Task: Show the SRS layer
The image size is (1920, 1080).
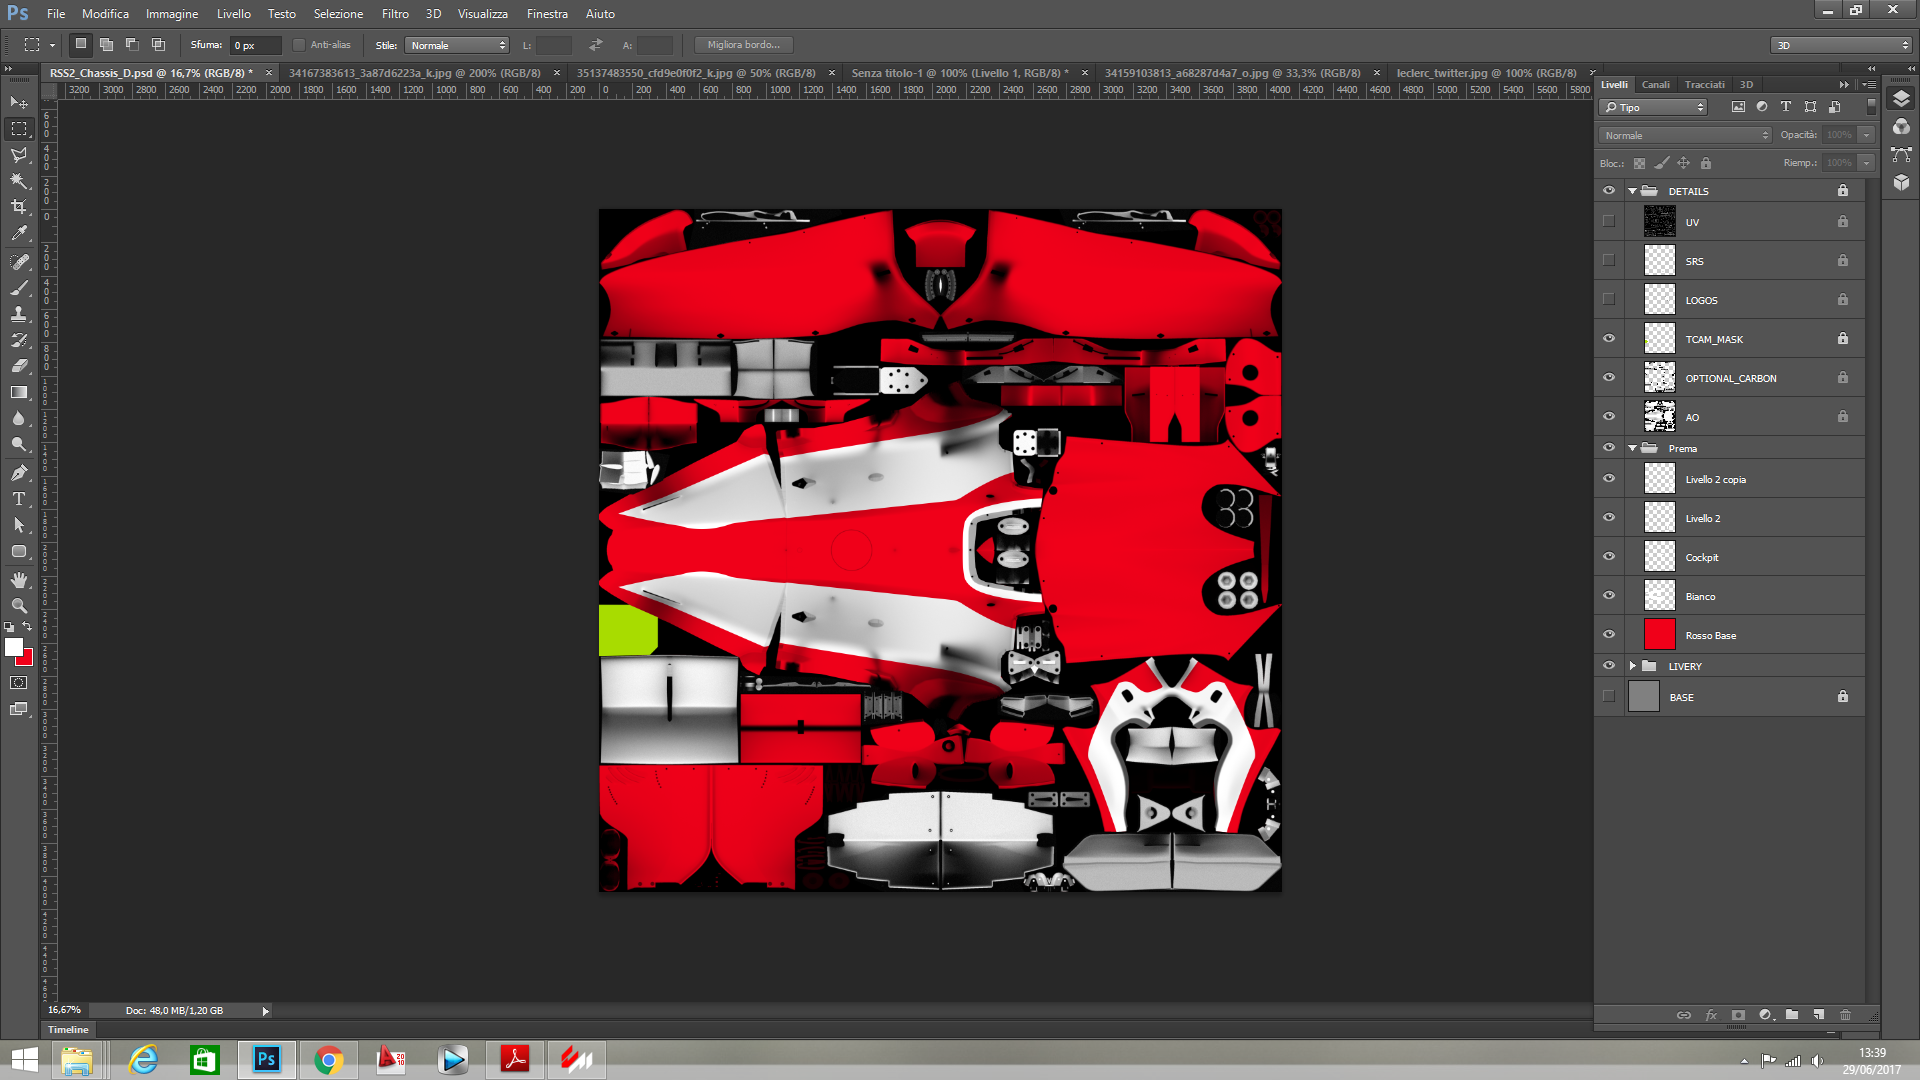Action: (1609, 261)
